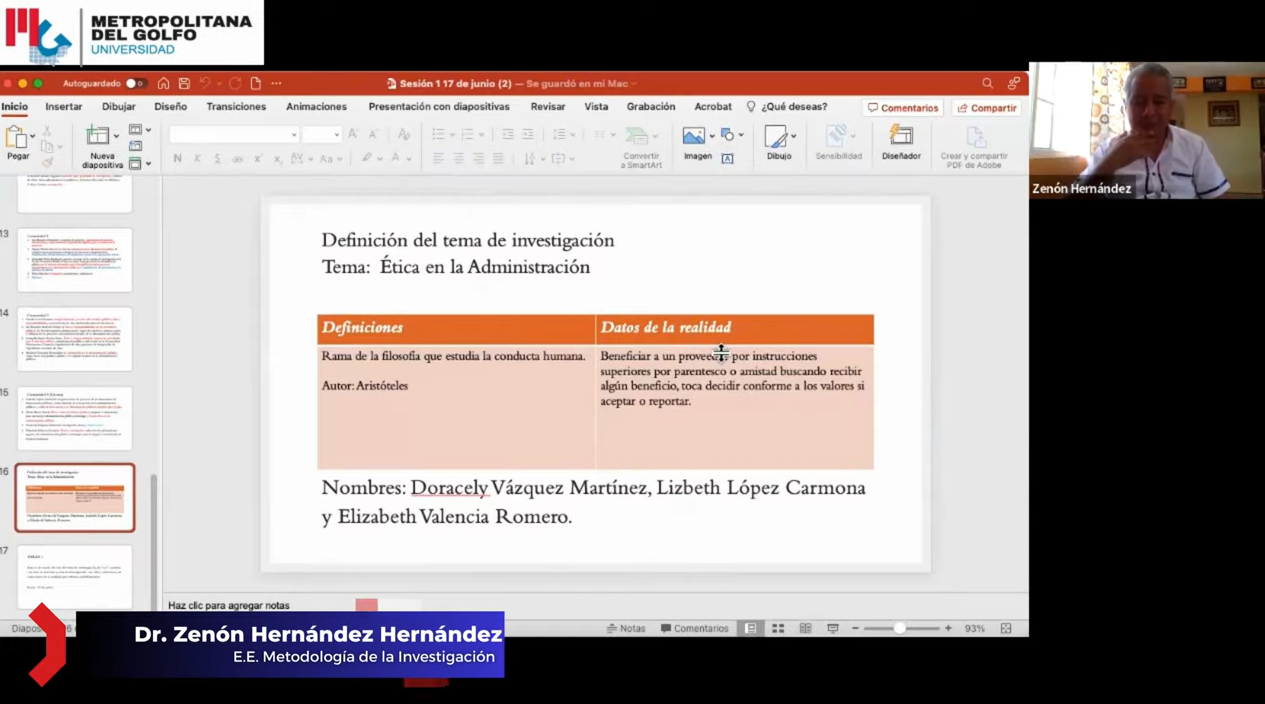Click the numbered list icon
This screenshot has width=1265, height=704.
(x=467, y=134)
